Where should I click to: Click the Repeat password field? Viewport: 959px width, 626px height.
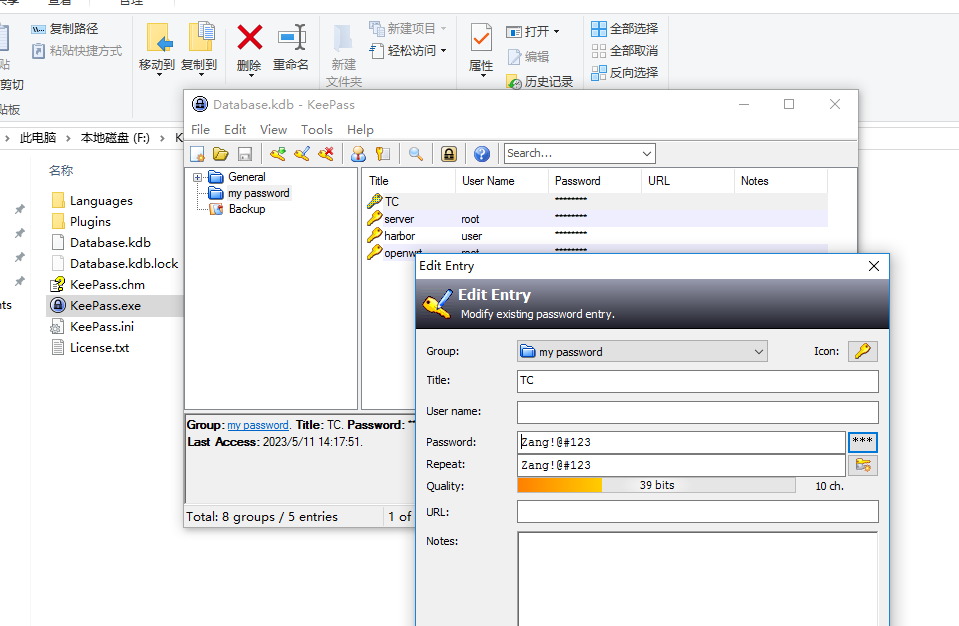(x=681, y=465)
